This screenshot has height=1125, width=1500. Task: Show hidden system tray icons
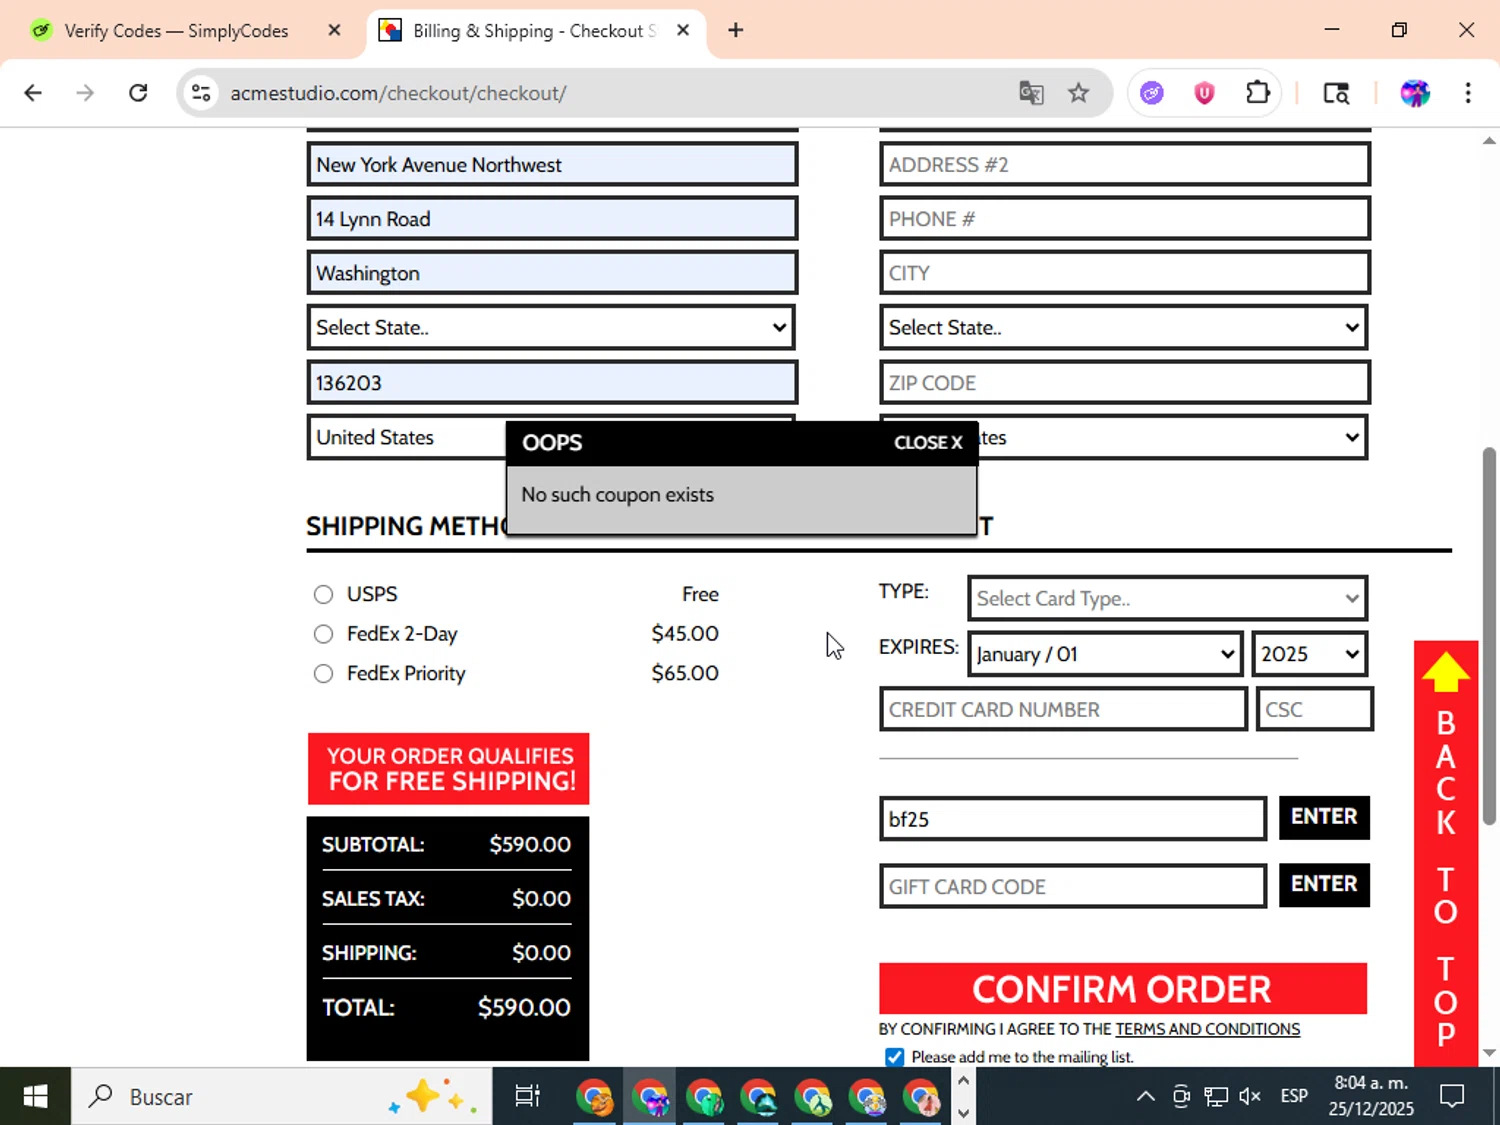point(1146,1097)
